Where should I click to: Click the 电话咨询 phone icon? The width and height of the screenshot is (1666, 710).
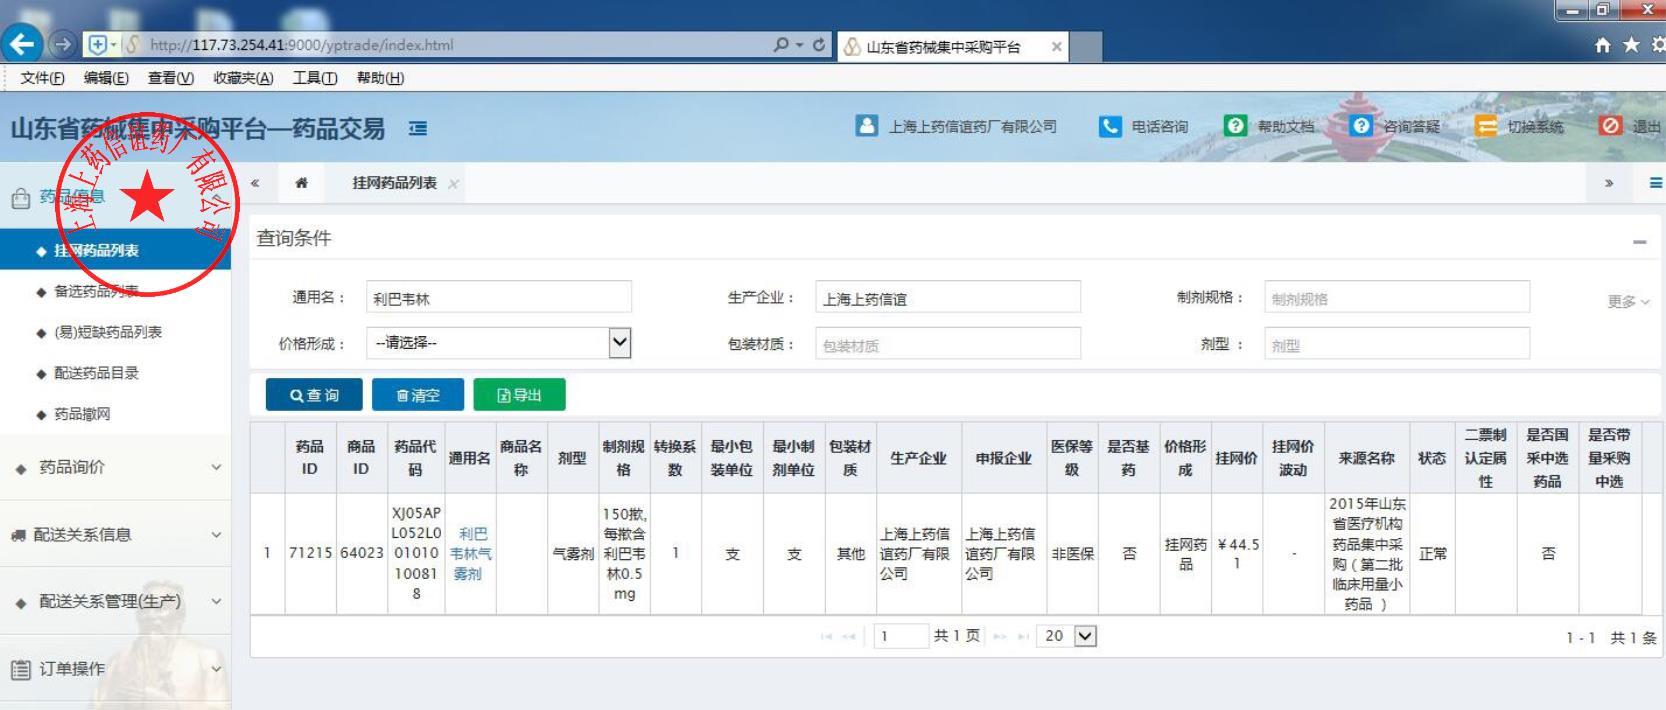[x=1110, y=126]
